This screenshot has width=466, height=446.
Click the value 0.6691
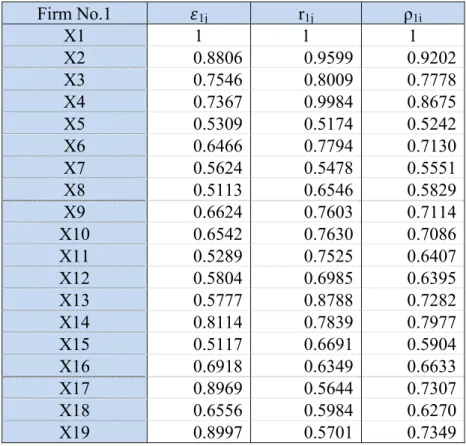point(328,344)
